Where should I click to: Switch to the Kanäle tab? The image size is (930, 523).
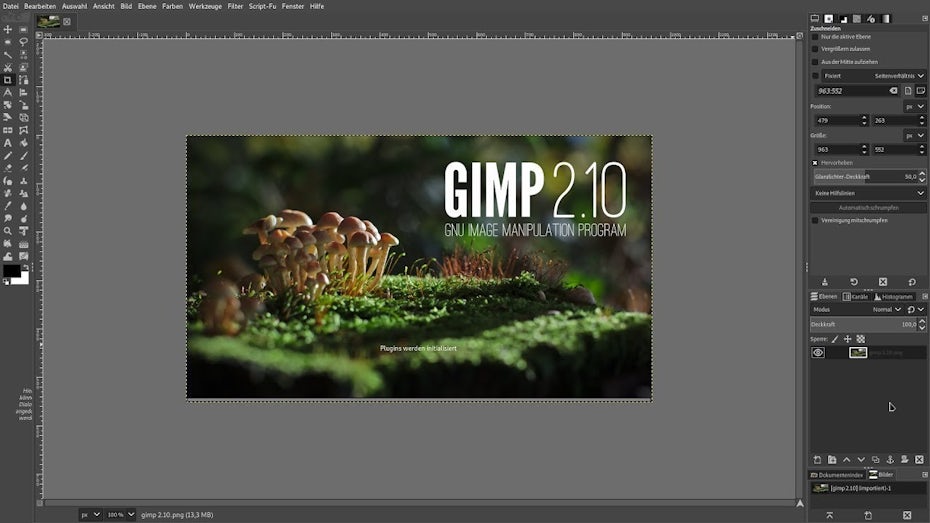point(855,296)
